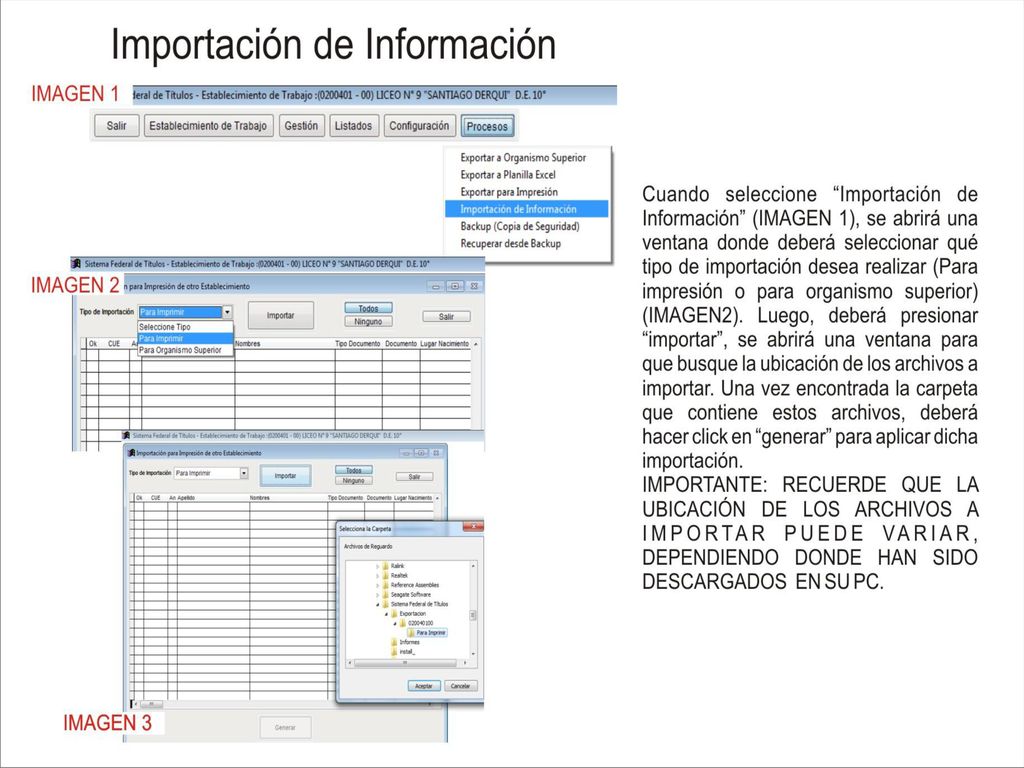The height and width of the screenshot is (768, 1024).
Task: Select Sistema Federal de Títulos folder
Action: click(x=419, y=604)
